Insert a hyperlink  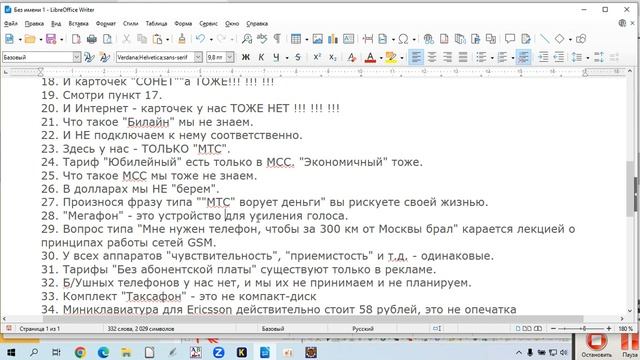click(428, 39)
